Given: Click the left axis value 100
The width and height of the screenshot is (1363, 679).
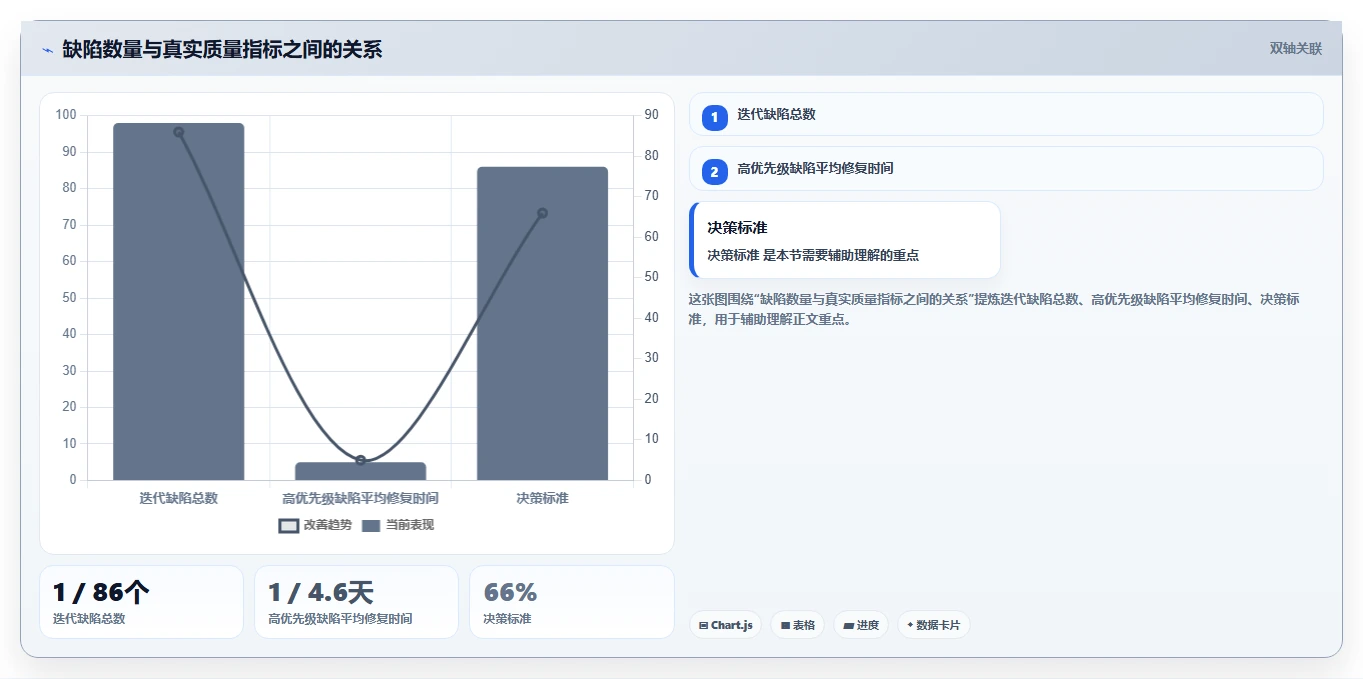Looking at the screenshot, I should [x=66, y=115].
